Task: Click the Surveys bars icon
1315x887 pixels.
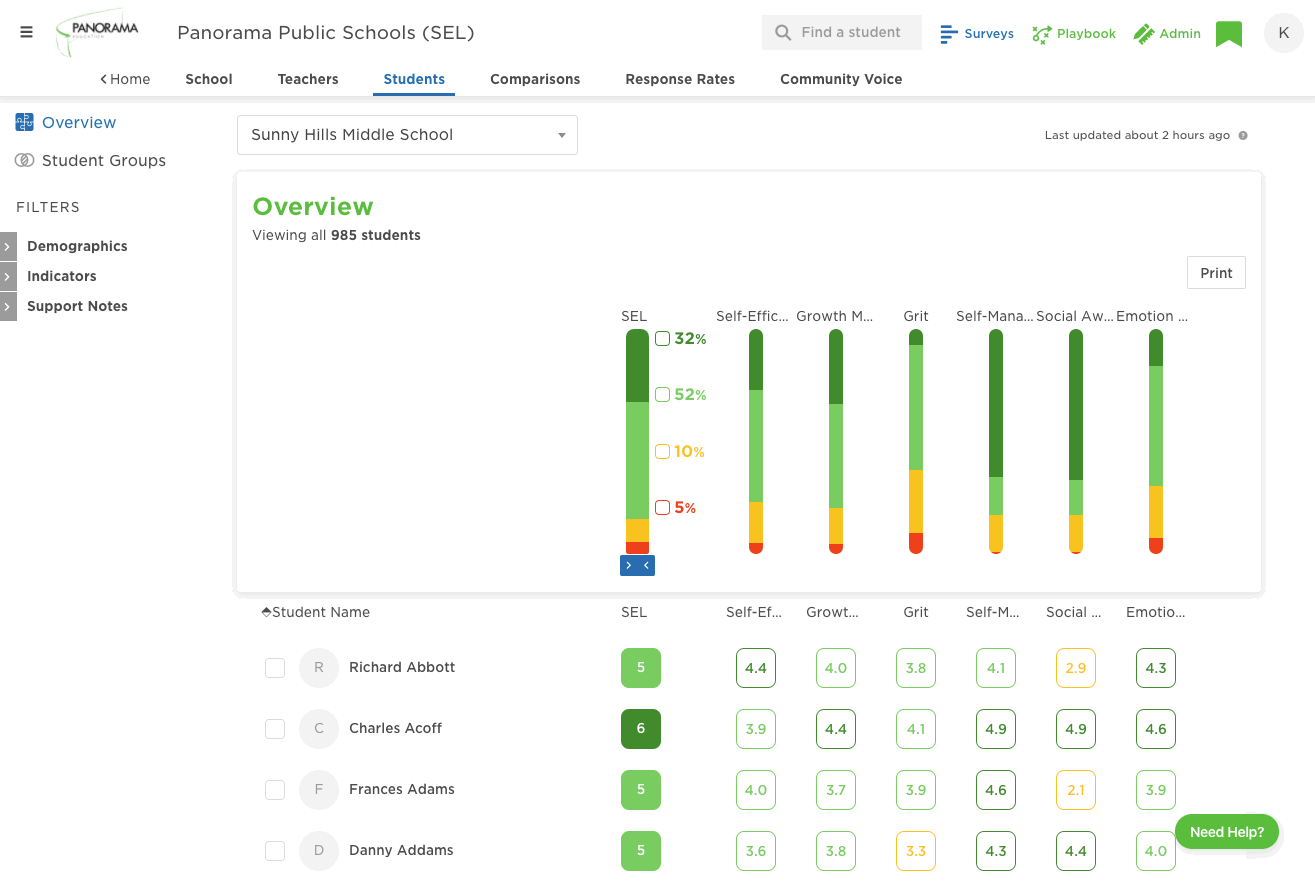Action: pos(949,34)
